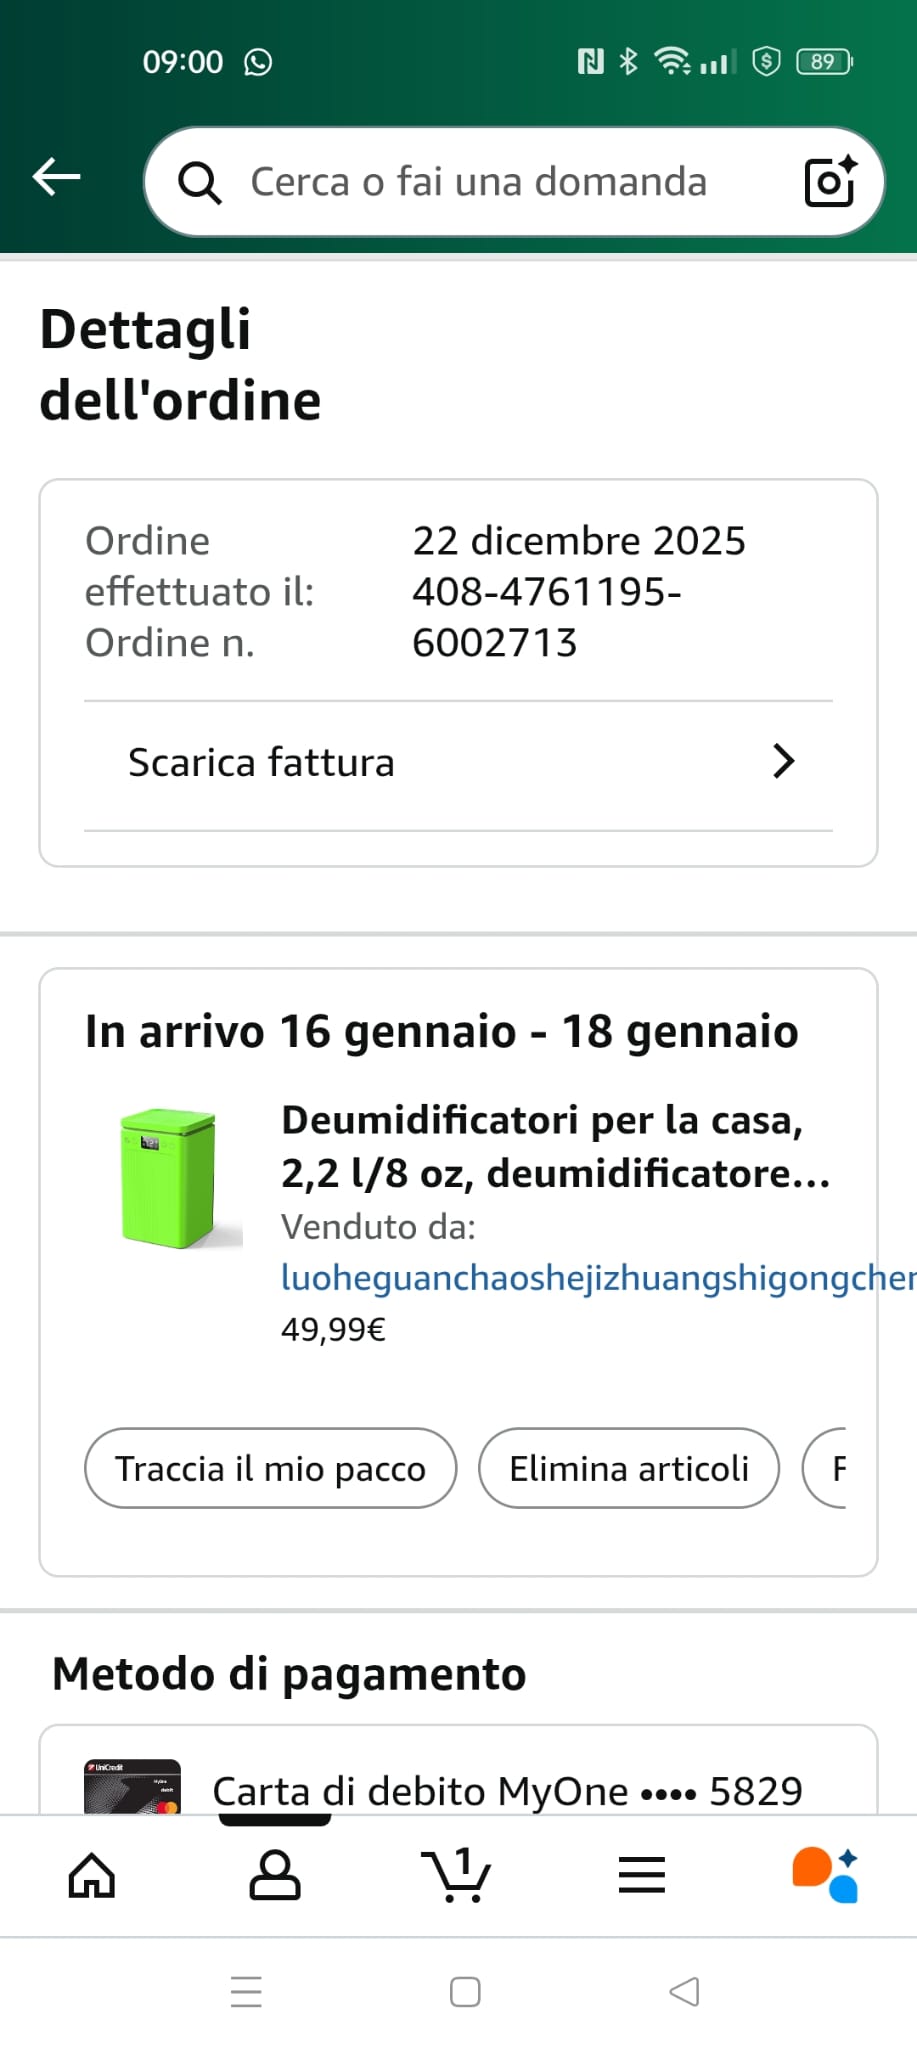The width and height of the screenshot is (917, 2048).
Task: Open the Rufus assistant icon
Action: (x=825, y=1874)
